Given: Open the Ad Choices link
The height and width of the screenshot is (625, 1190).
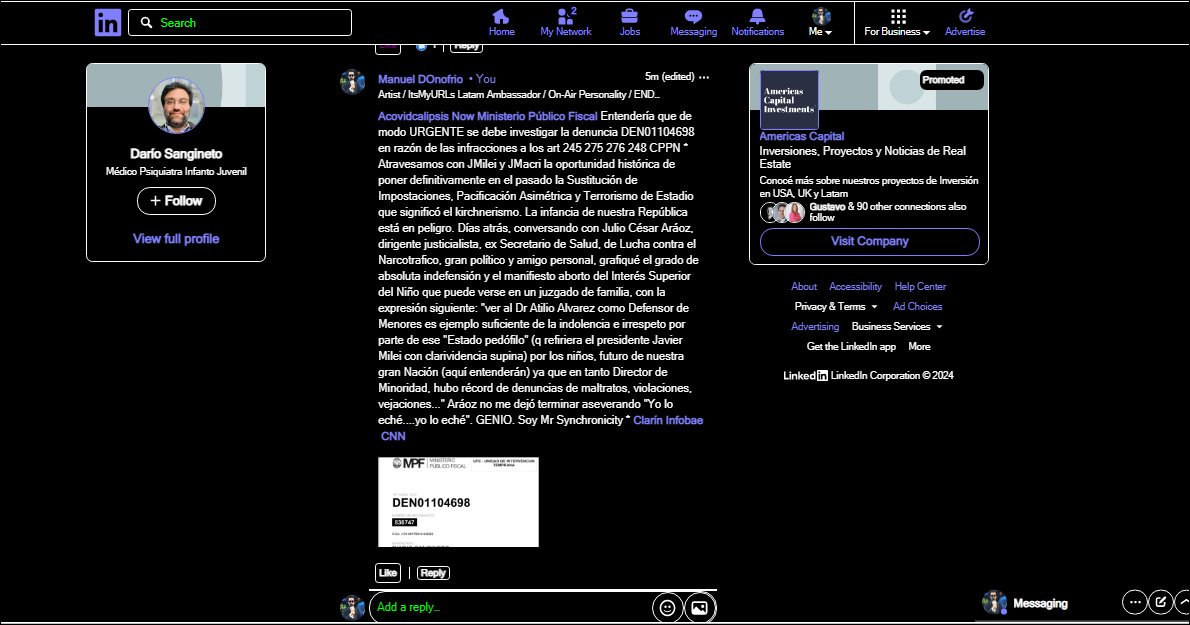Looking at the screenshot, I should 918,306.
